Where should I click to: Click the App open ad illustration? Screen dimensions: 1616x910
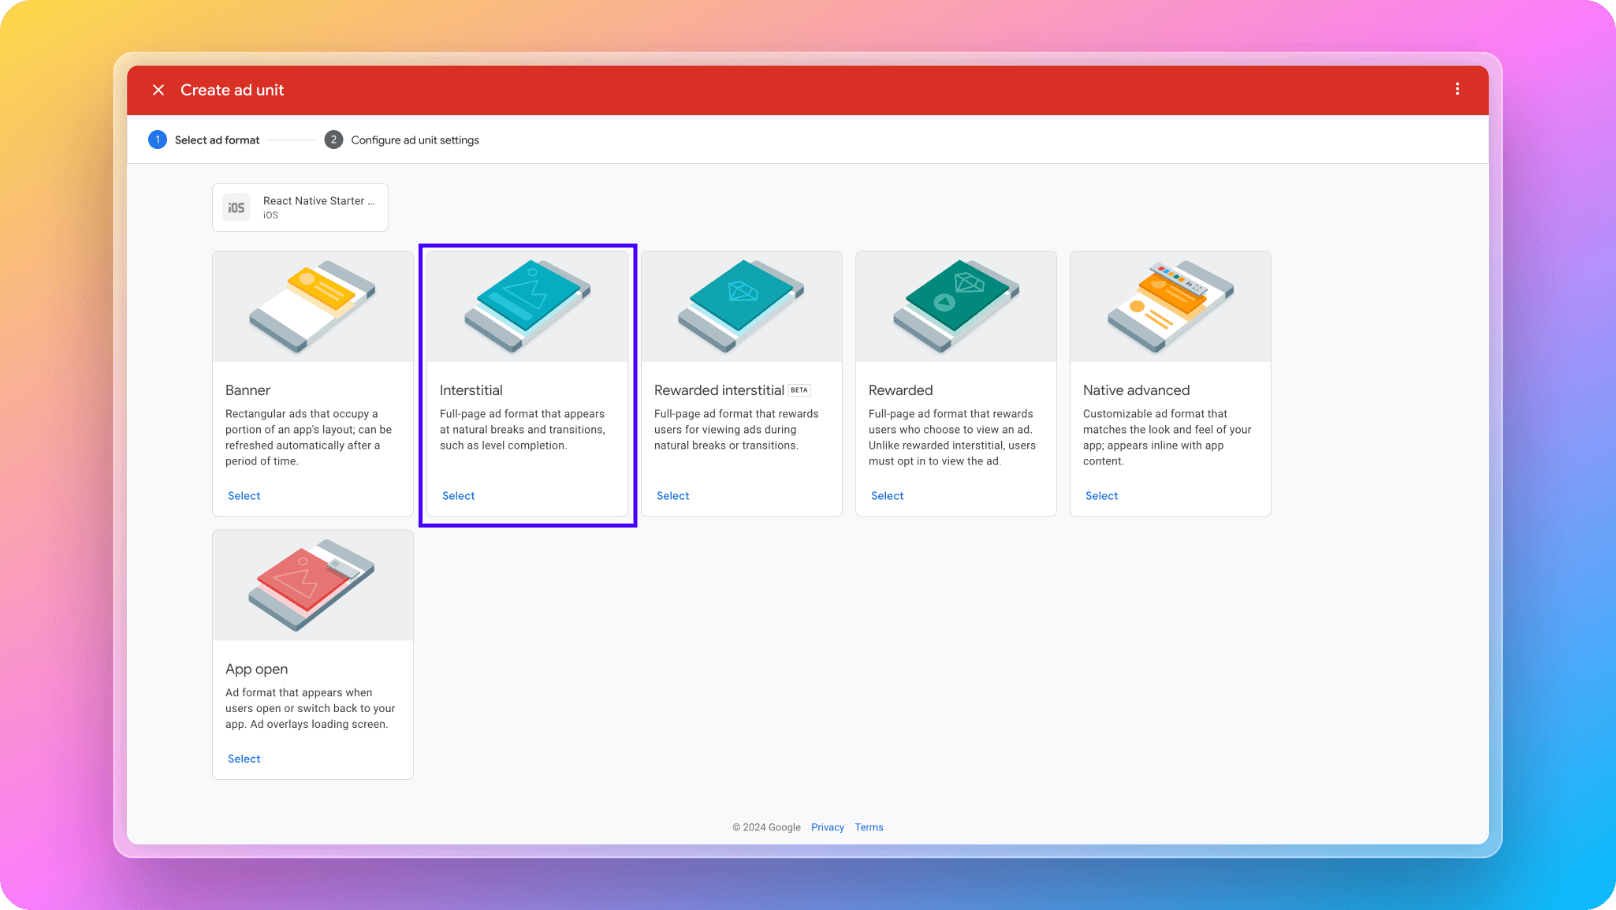(x=312, y=585)
